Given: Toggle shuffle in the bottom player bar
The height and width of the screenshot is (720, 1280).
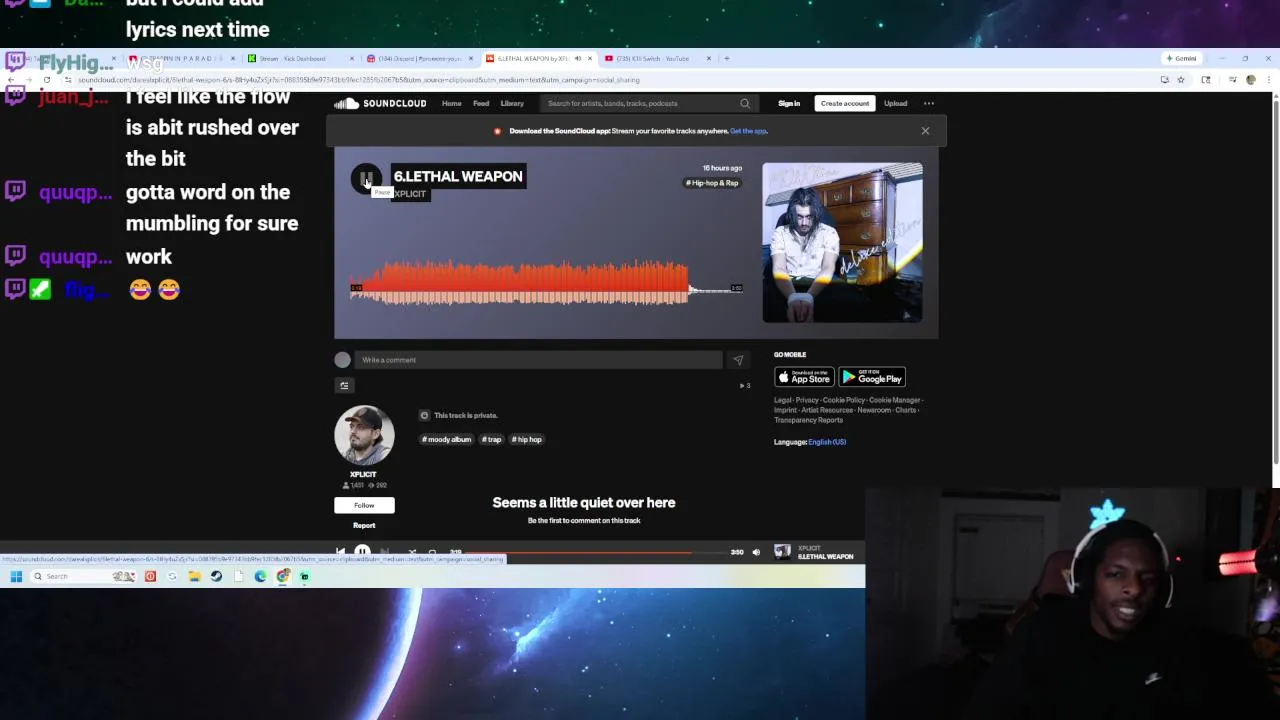Looking at the screenshot, I should 412,552.
